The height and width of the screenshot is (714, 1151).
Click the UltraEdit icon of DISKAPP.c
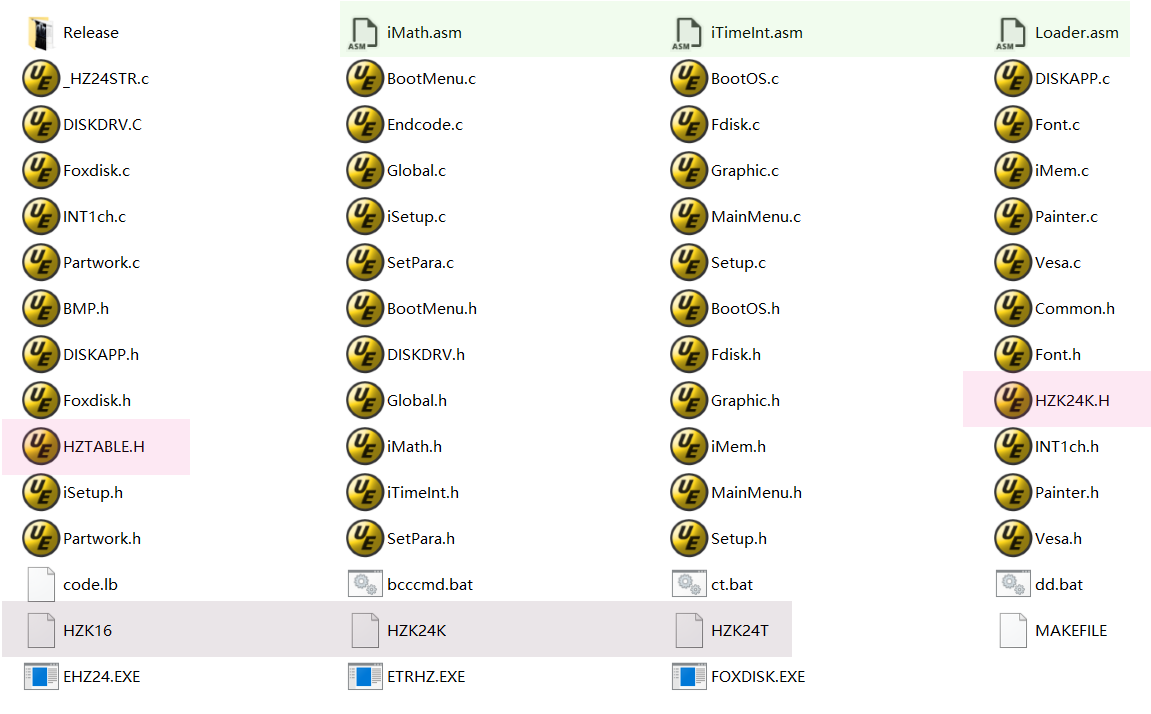[1013, 79]
